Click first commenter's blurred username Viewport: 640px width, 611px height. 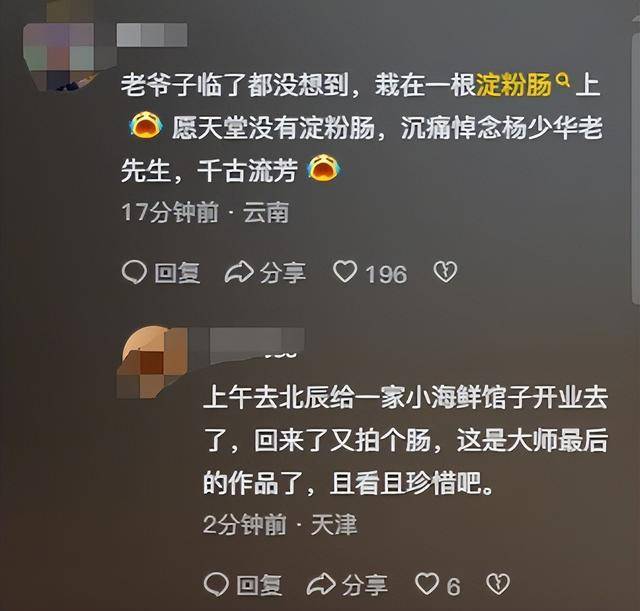tap(152, 35)
